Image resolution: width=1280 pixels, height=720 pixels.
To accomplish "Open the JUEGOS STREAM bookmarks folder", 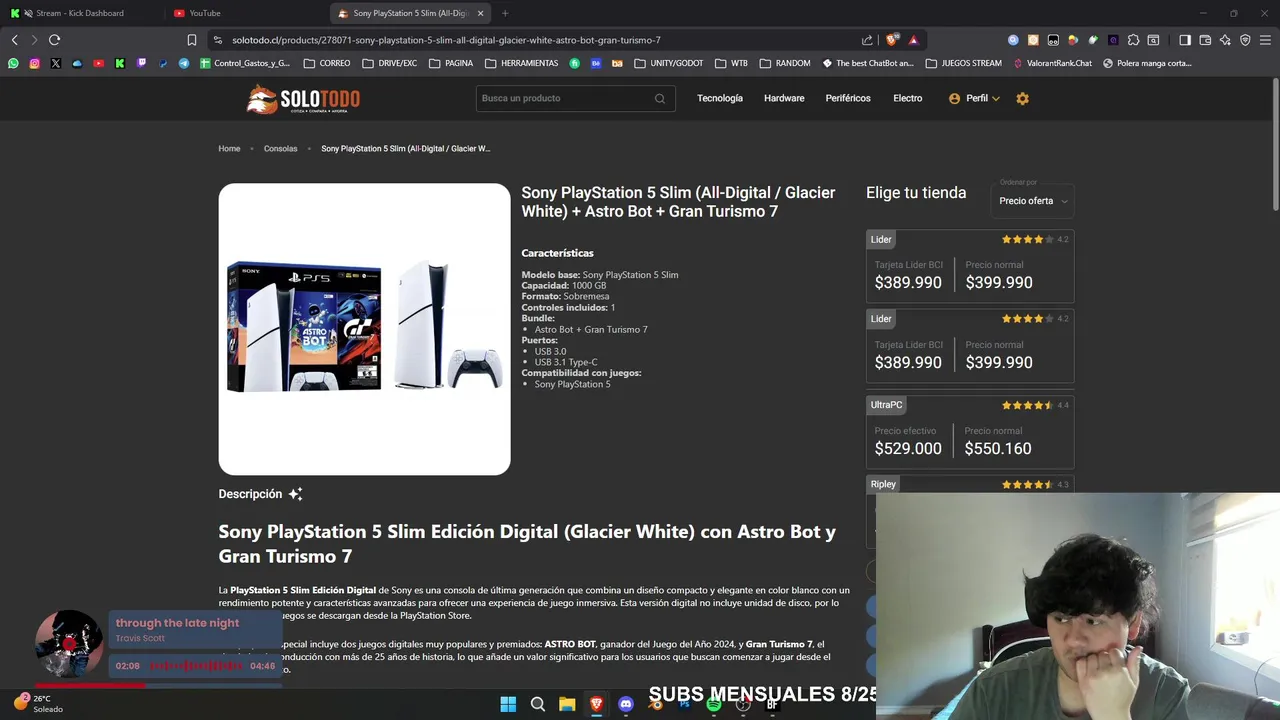I will tap(964, 63).
